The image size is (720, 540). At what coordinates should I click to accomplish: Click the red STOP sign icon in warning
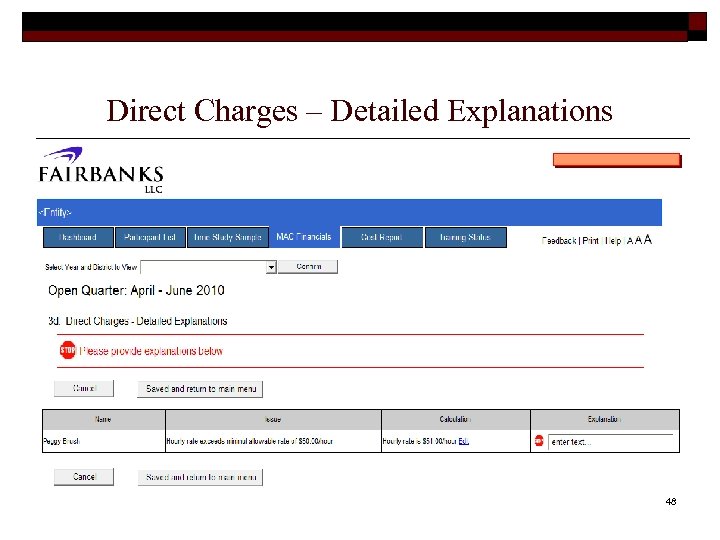(68, 350)
